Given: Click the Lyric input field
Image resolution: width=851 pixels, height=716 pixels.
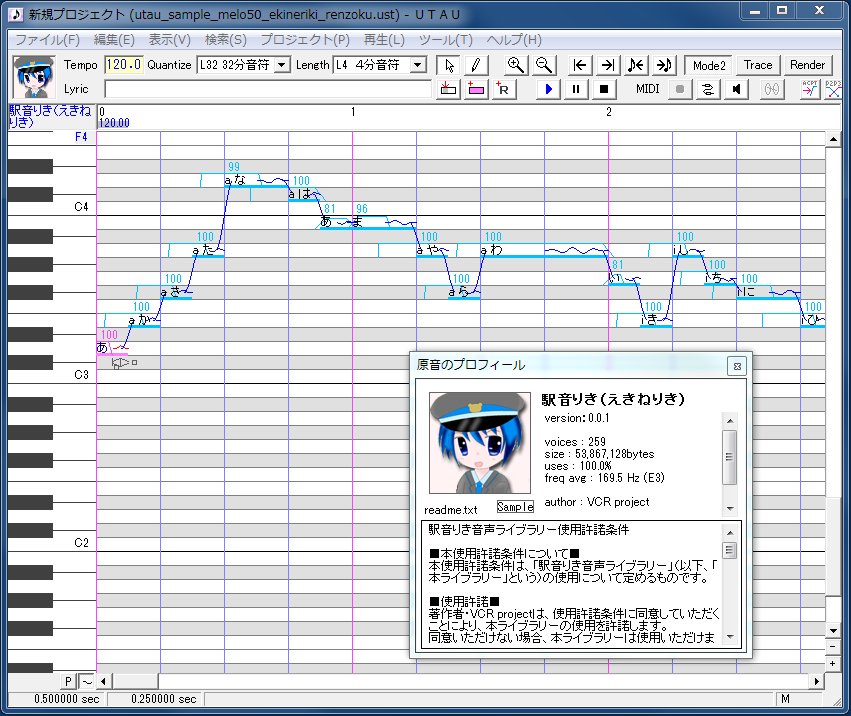Looking at the screenshot, I should (x=268, y=89).
